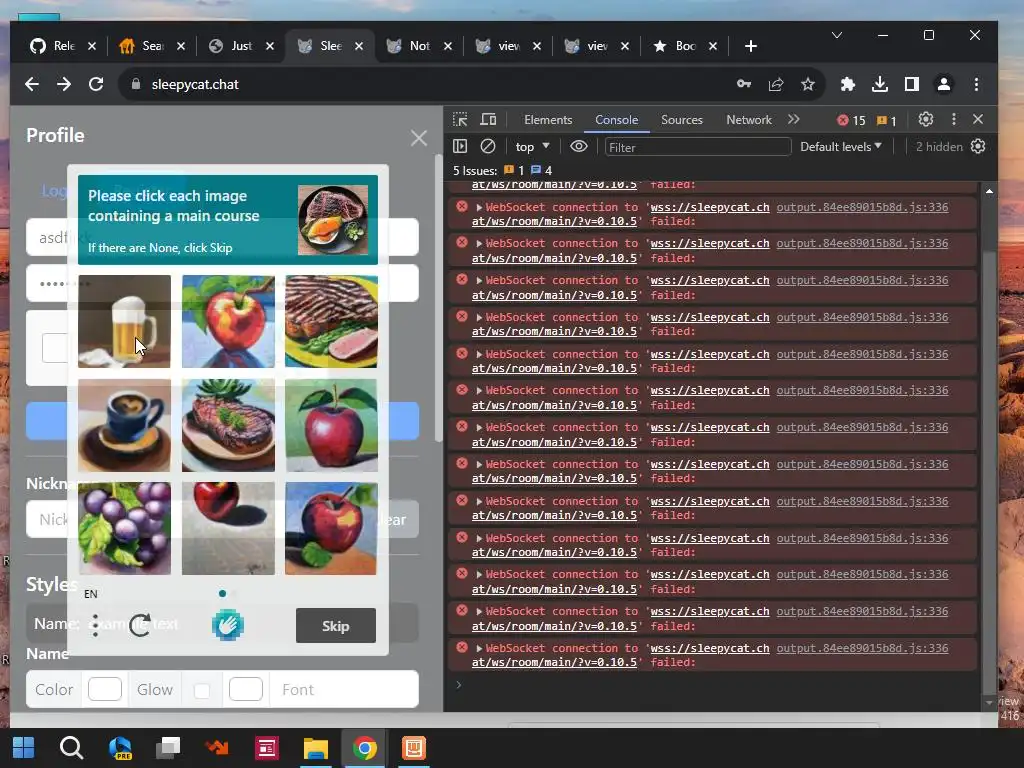Show the console sidebar
The height and width of the screenshot is (768, 1024).
pos(460,146)
